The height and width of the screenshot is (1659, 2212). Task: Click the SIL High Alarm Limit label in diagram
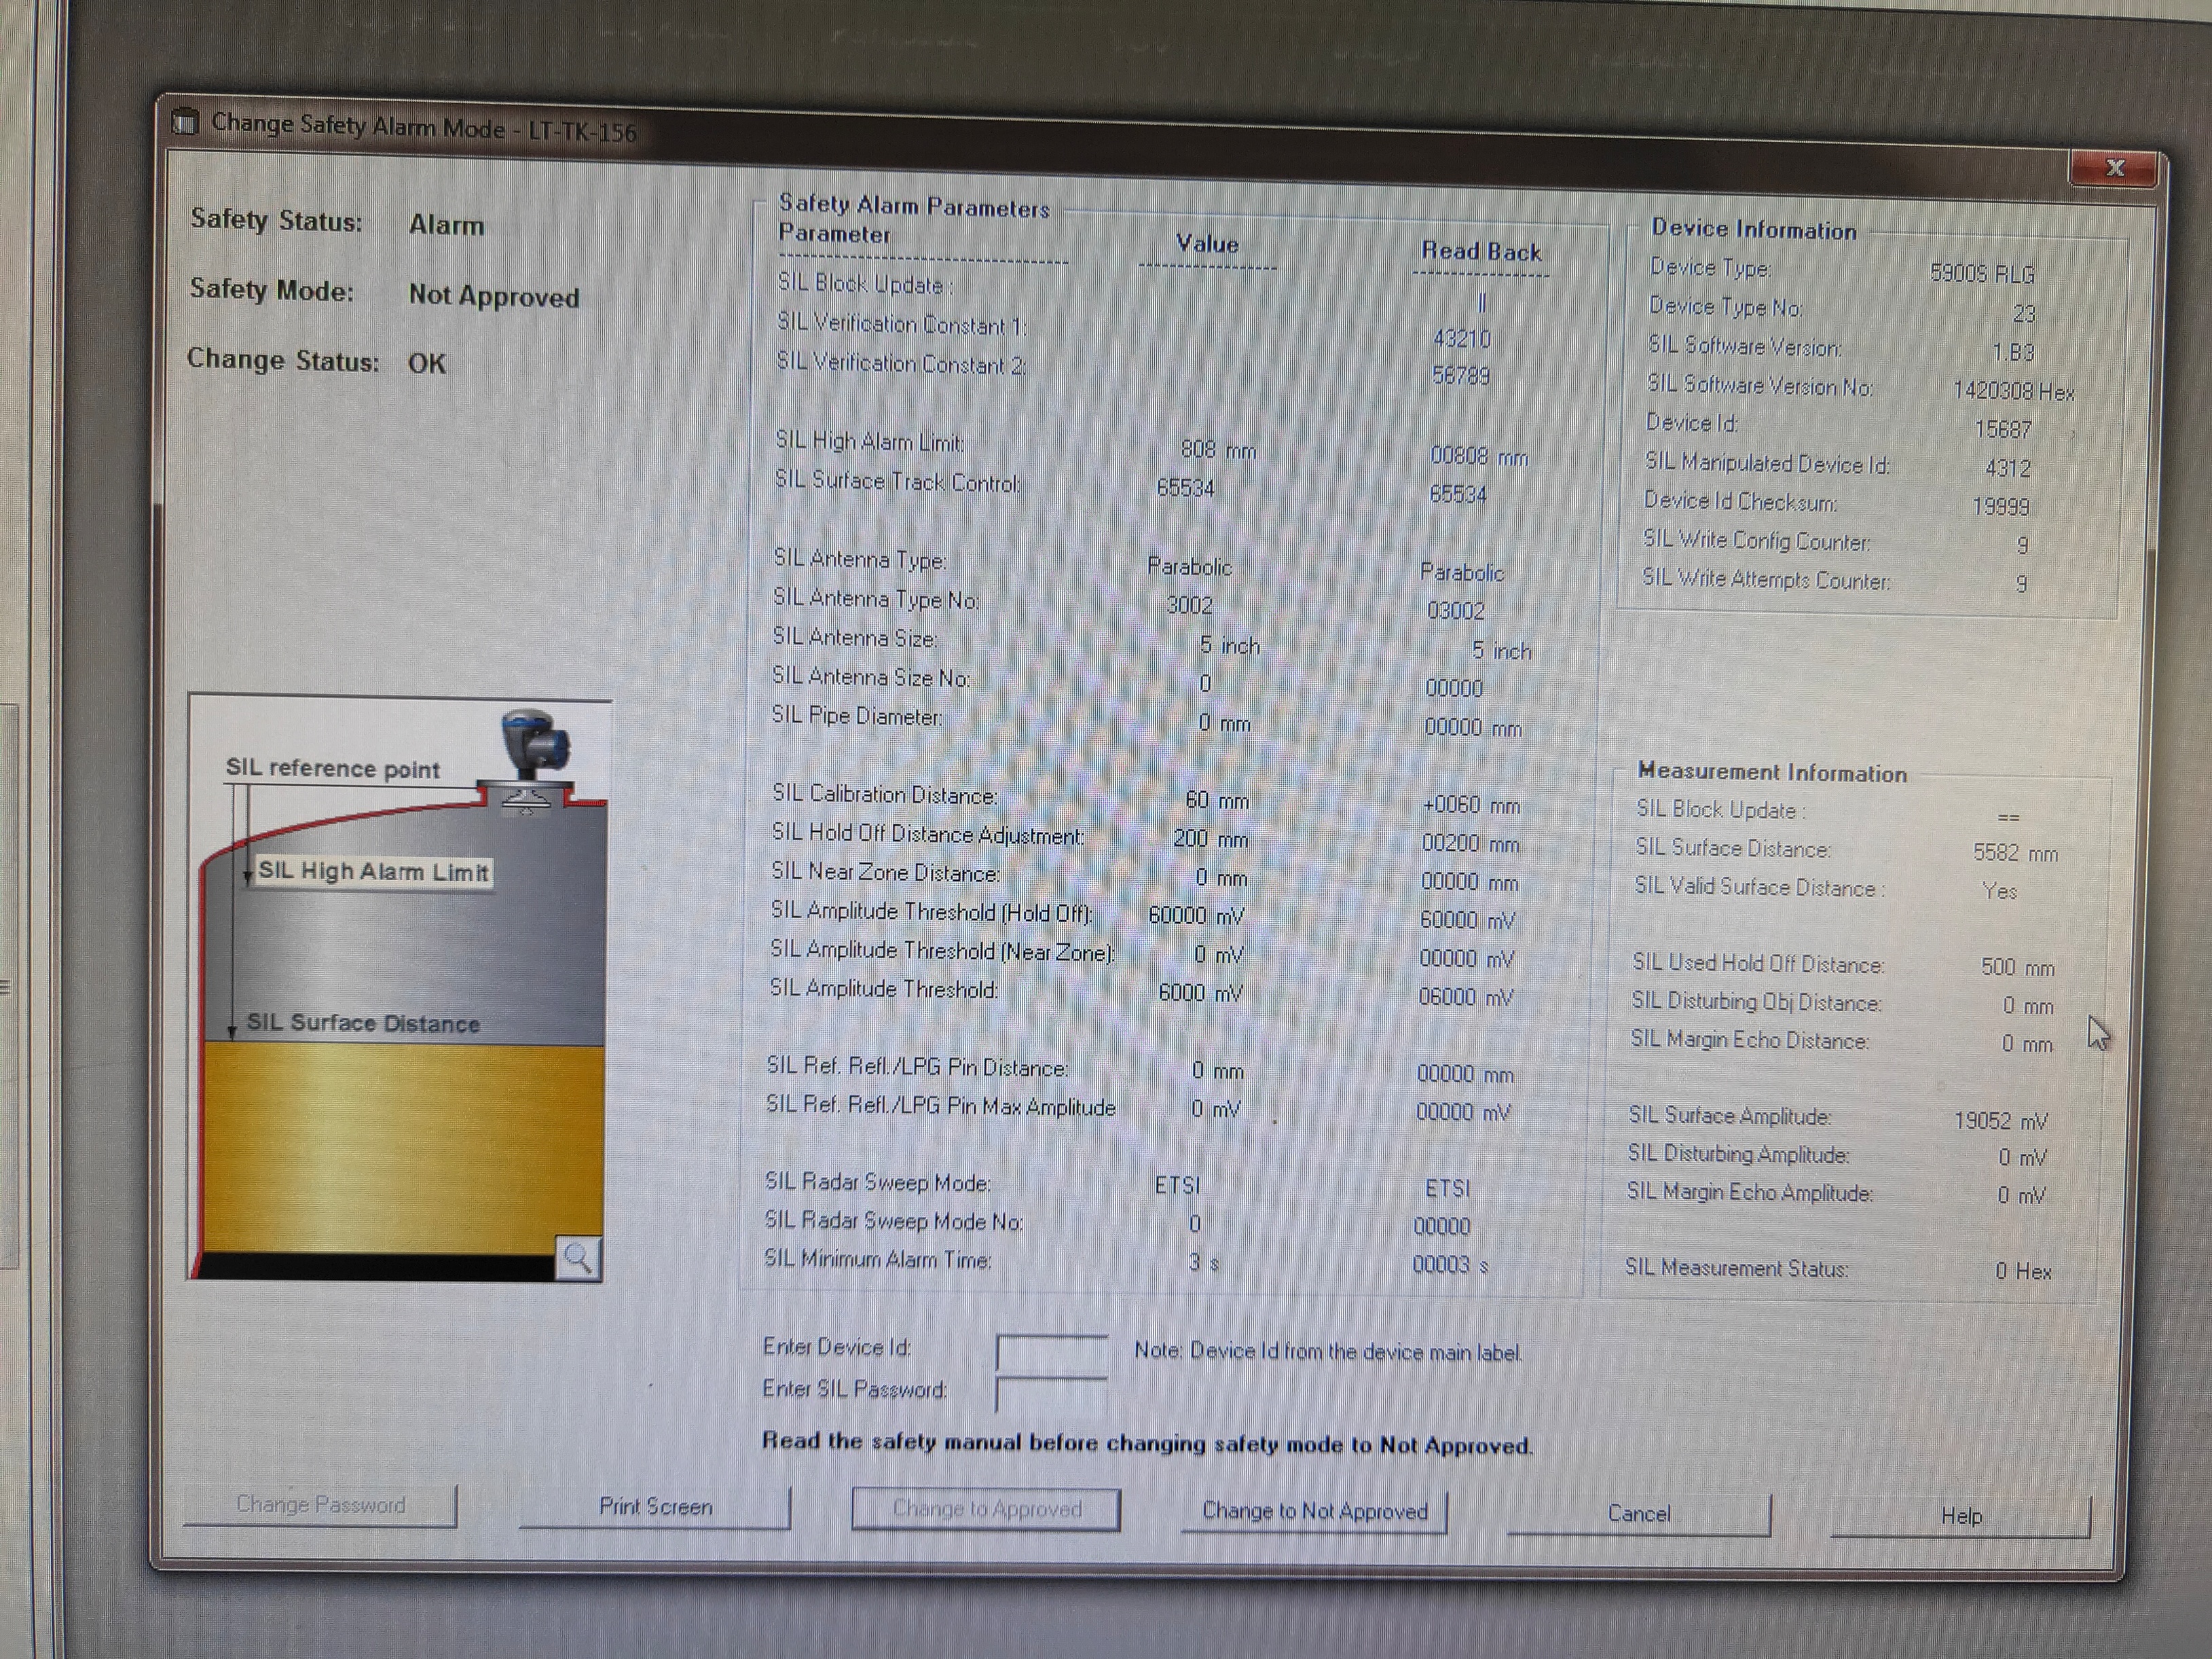(373, 871)
